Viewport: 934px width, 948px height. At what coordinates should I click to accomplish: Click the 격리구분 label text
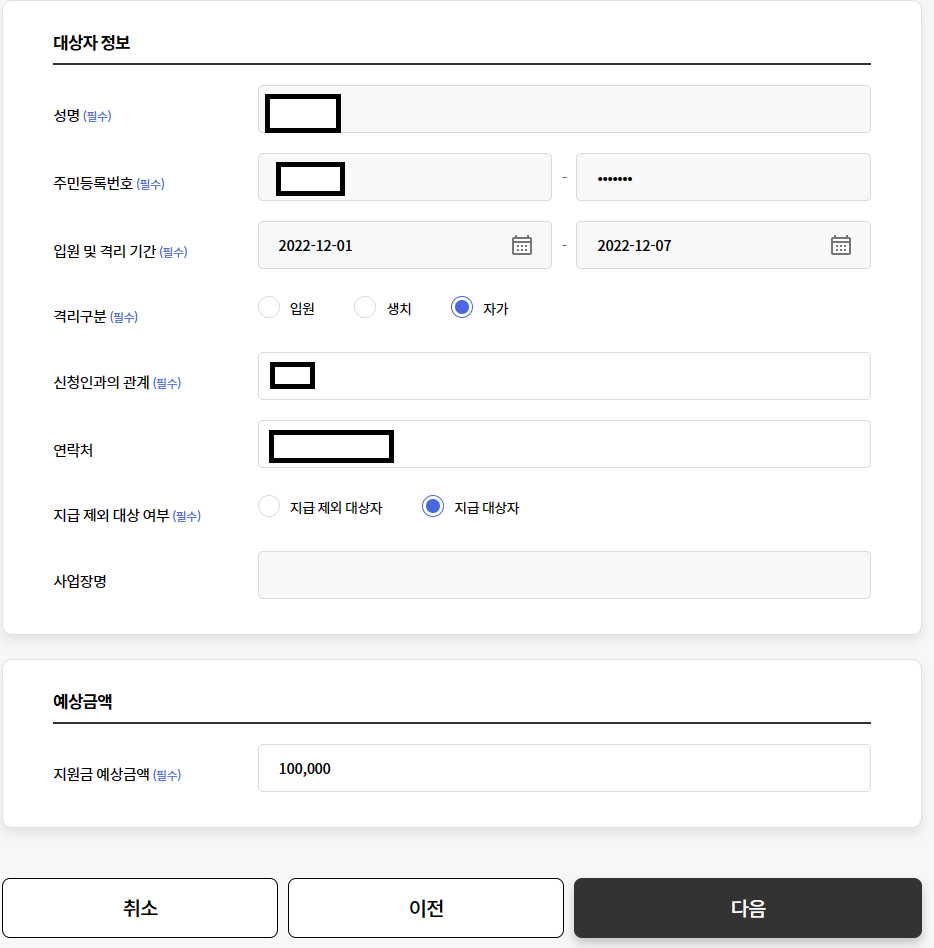click(x=80, y=316)
